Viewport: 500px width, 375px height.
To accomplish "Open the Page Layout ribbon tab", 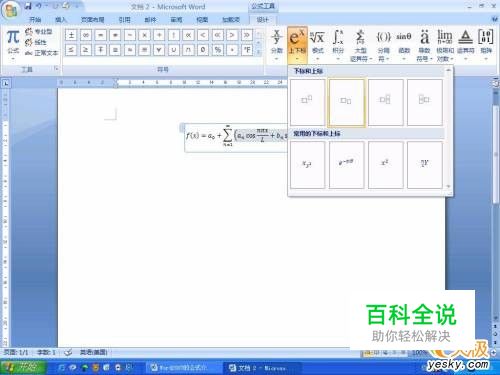I will click(x=92, y=20).
